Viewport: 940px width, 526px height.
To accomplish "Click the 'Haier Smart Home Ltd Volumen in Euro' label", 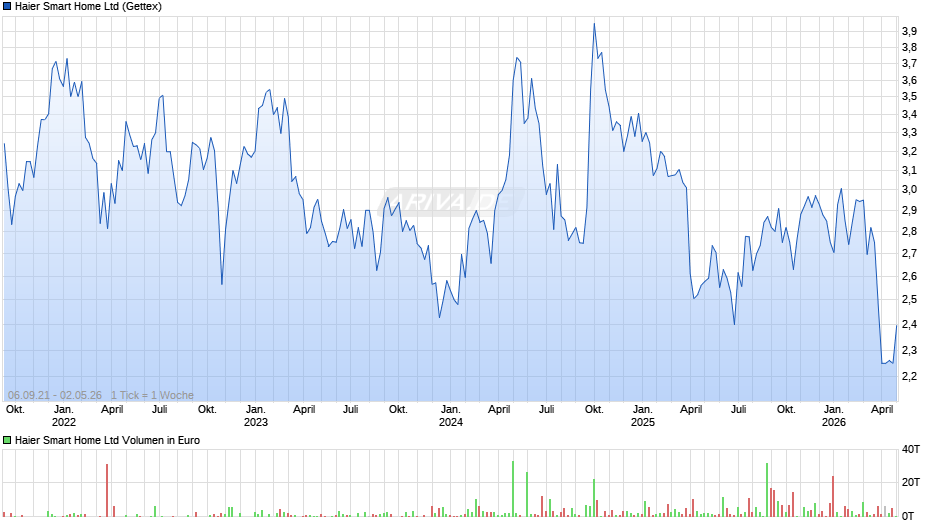I will click(107, 440).
